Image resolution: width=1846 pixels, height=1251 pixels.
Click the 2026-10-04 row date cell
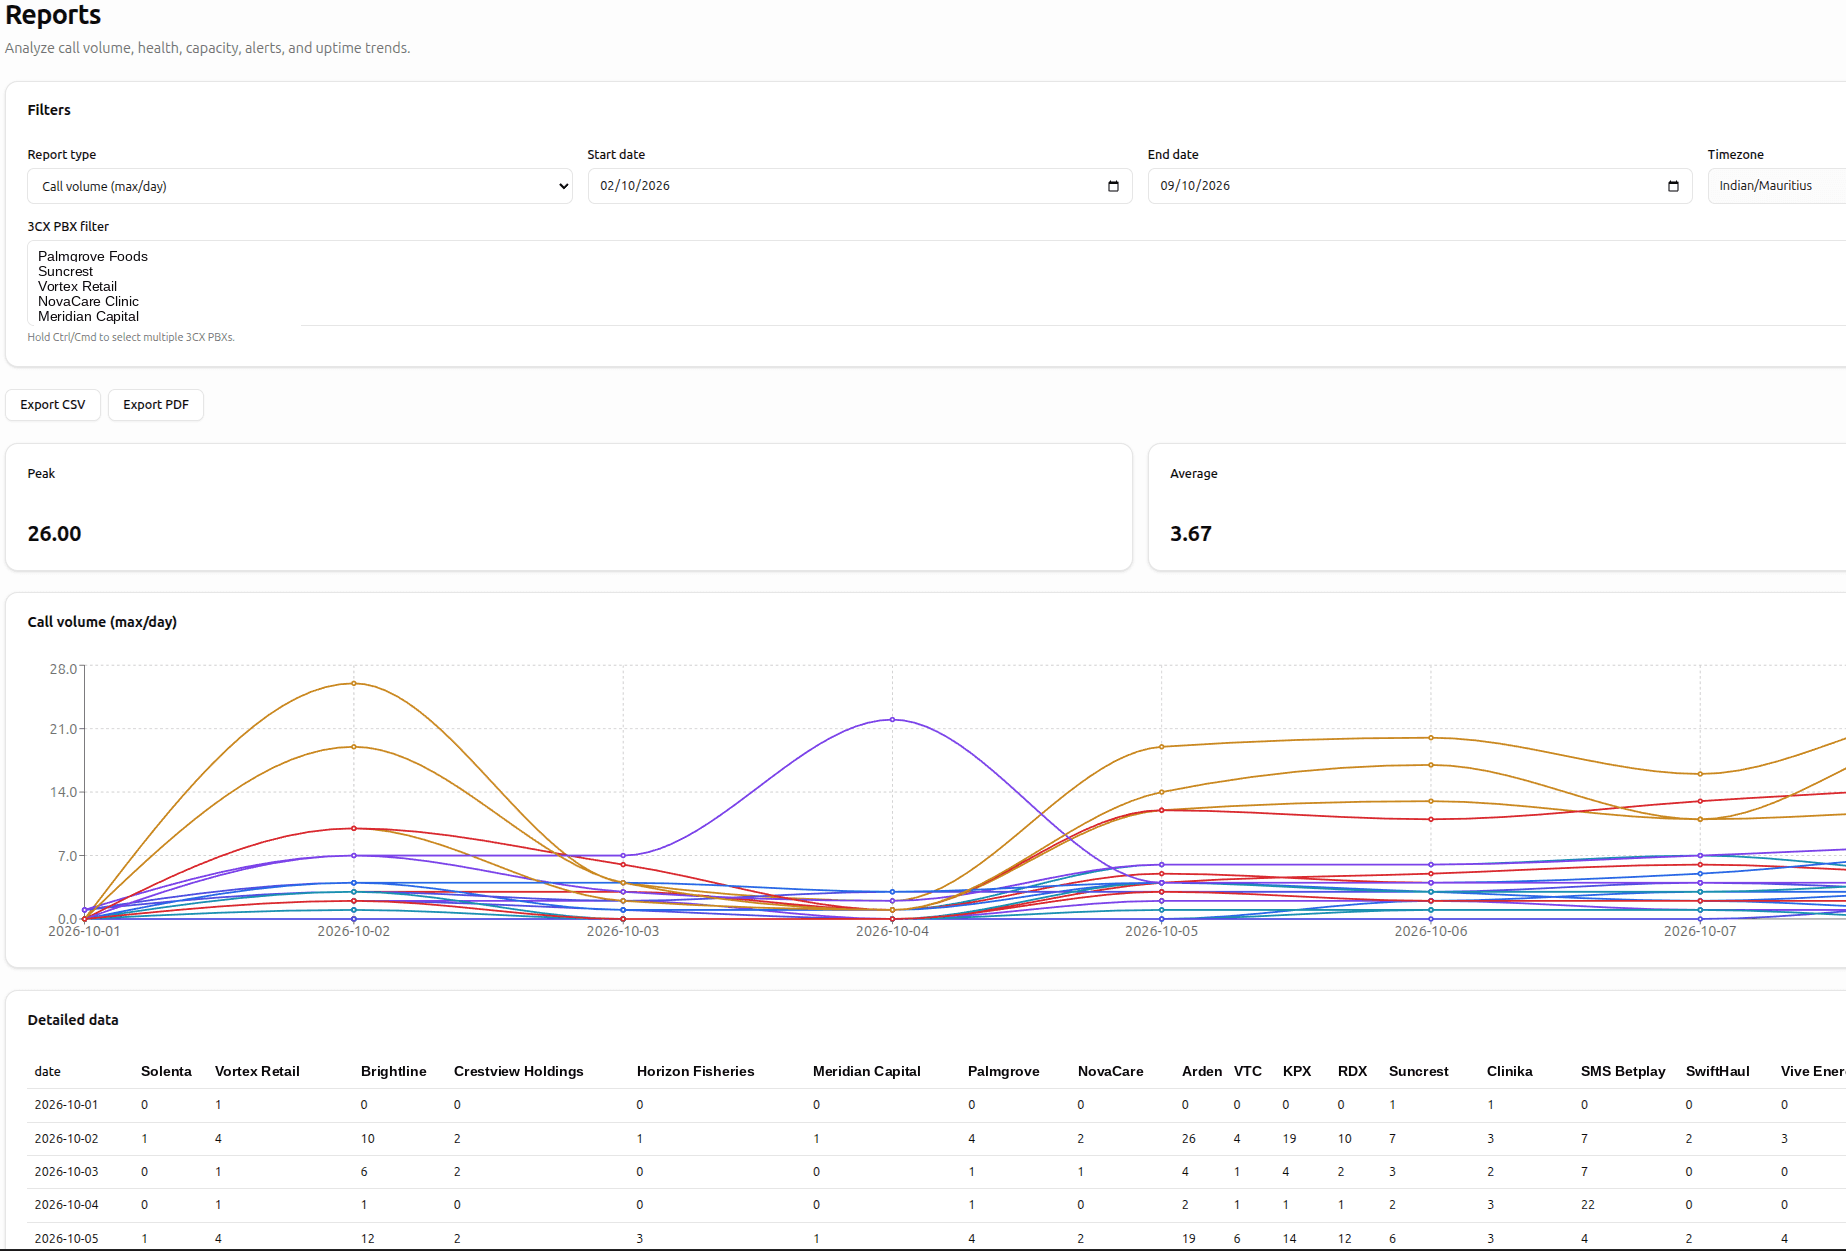[67, 1205]
